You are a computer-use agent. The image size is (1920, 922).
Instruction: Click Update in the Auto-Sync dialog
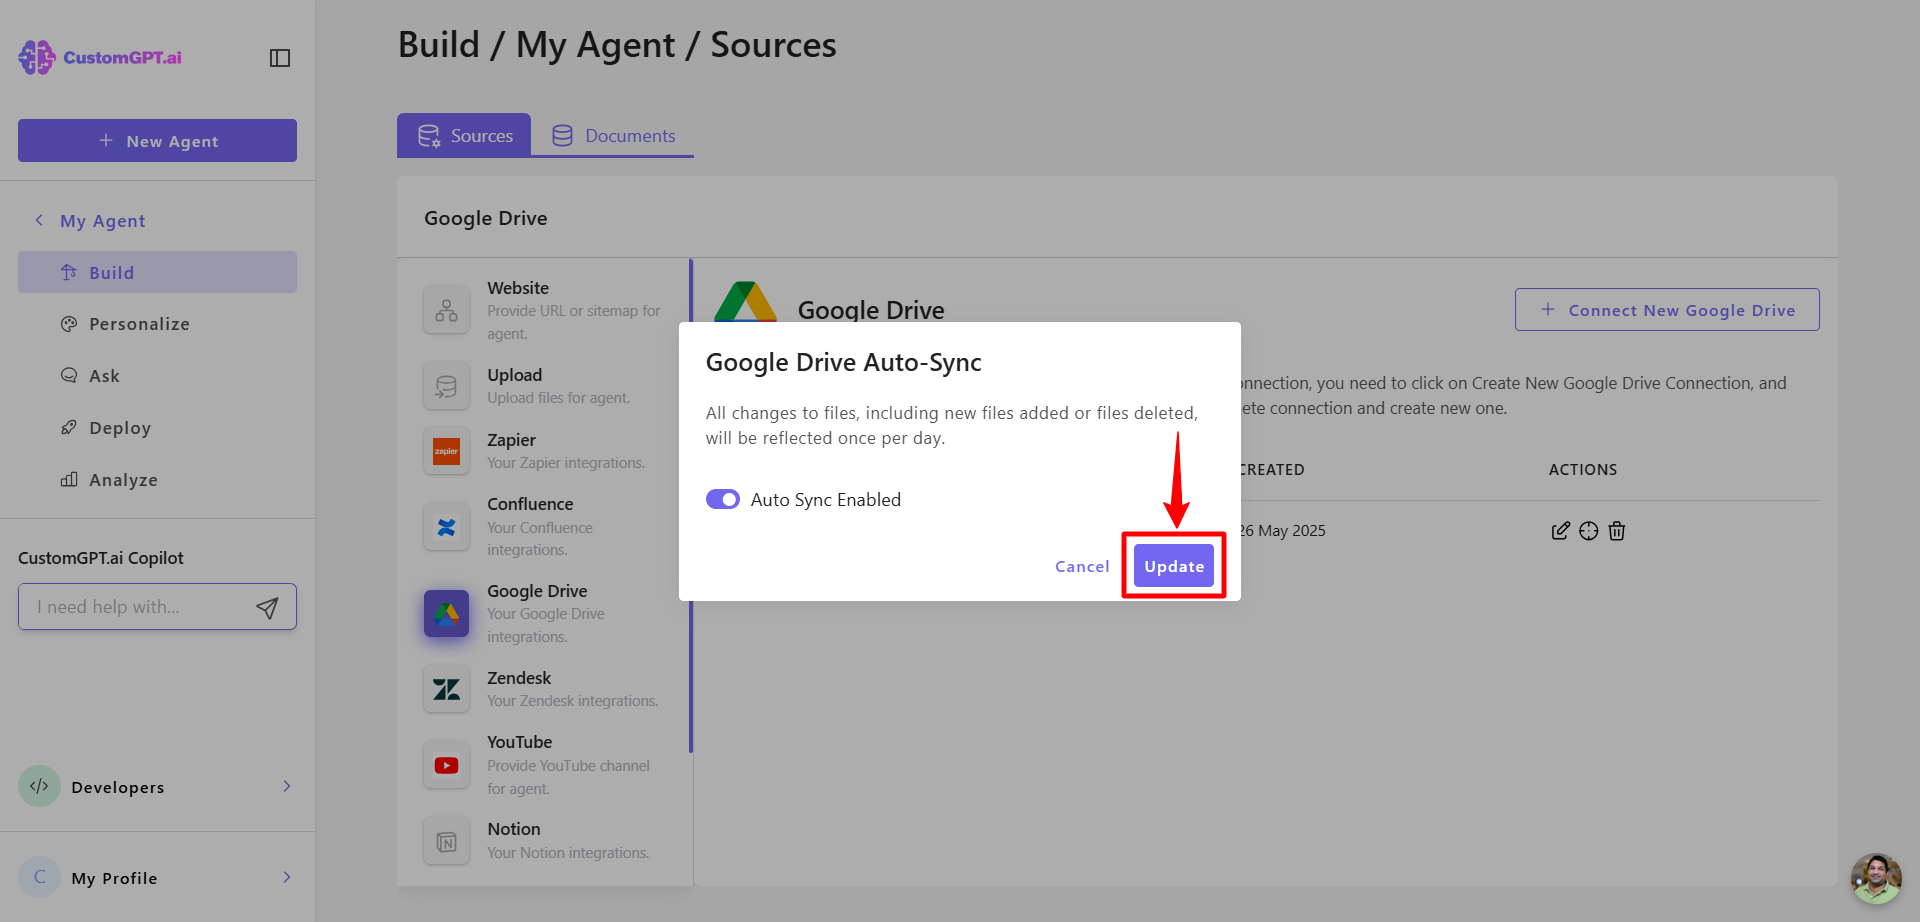[x=1174, y=566]
